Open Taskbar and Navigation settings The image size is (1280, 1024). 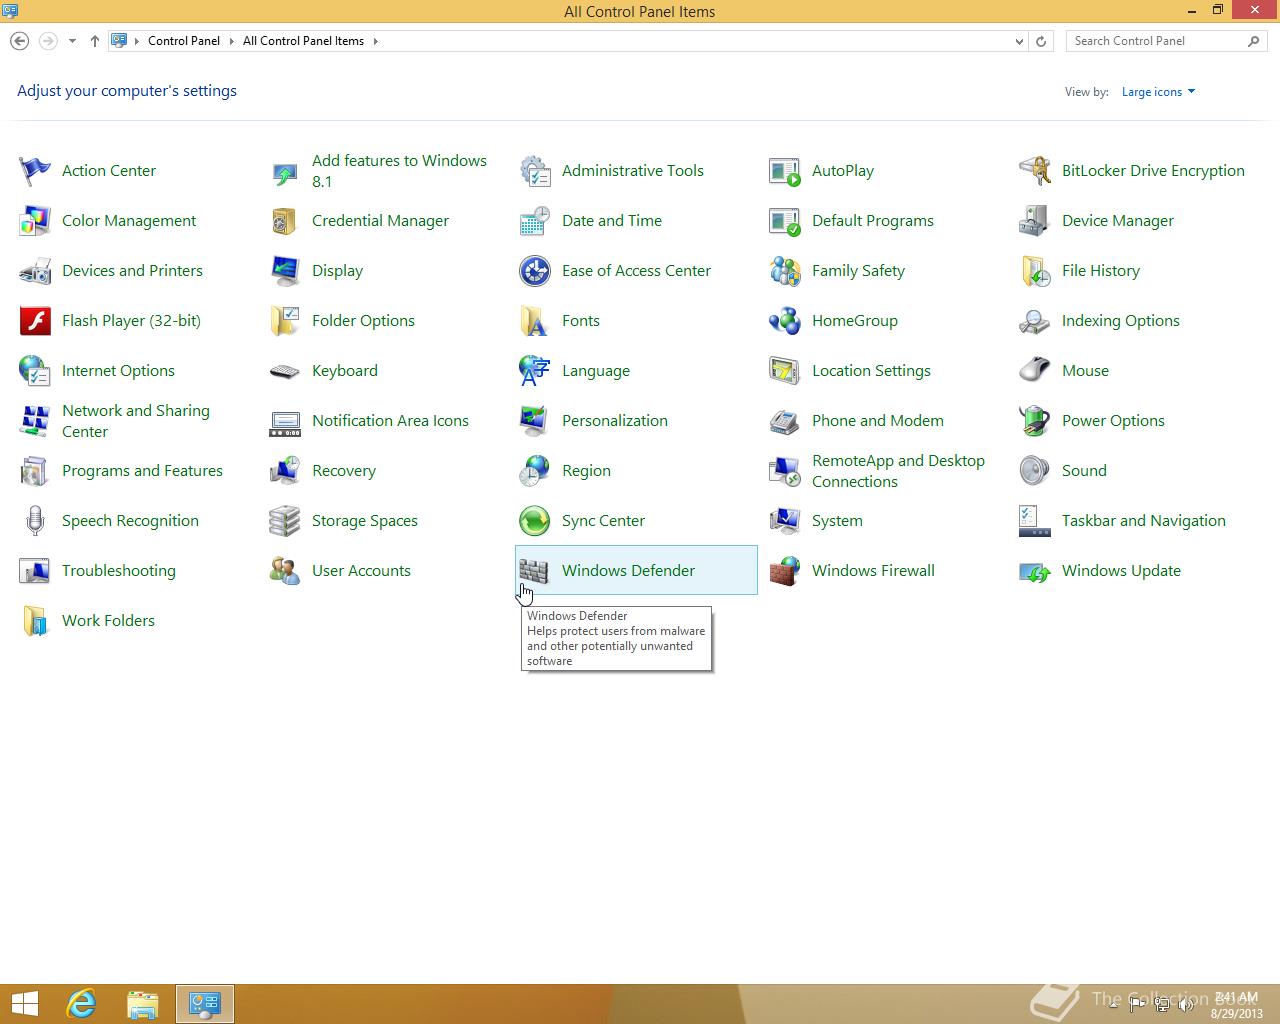point(1144,521)
